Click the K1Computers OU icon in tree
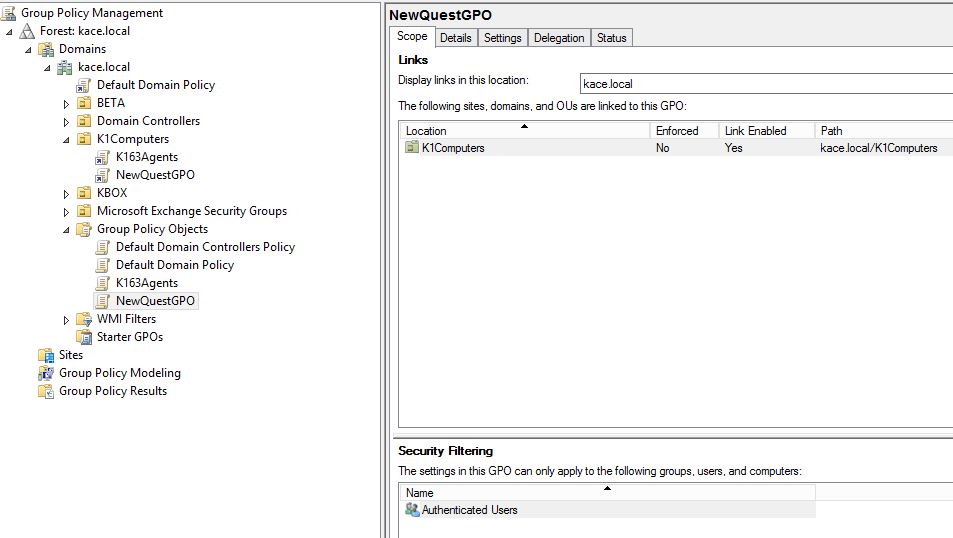Image resolution: width=953 pixels, height=538 pixels. coord(84,139)
